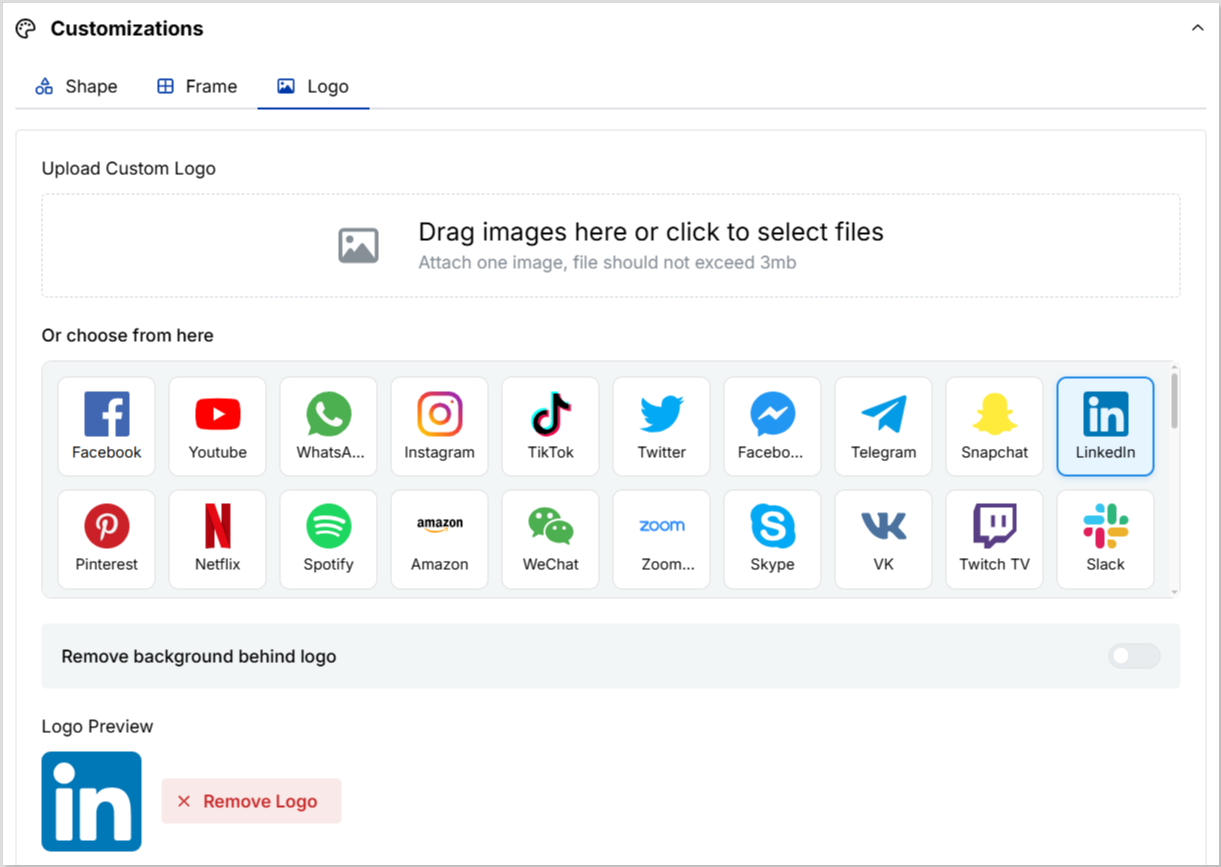Image resolution: width=1221 pixels, height=867 pixels.
Task: Toggle Remove background behind logo switch
Action: tap(1134, 656)
